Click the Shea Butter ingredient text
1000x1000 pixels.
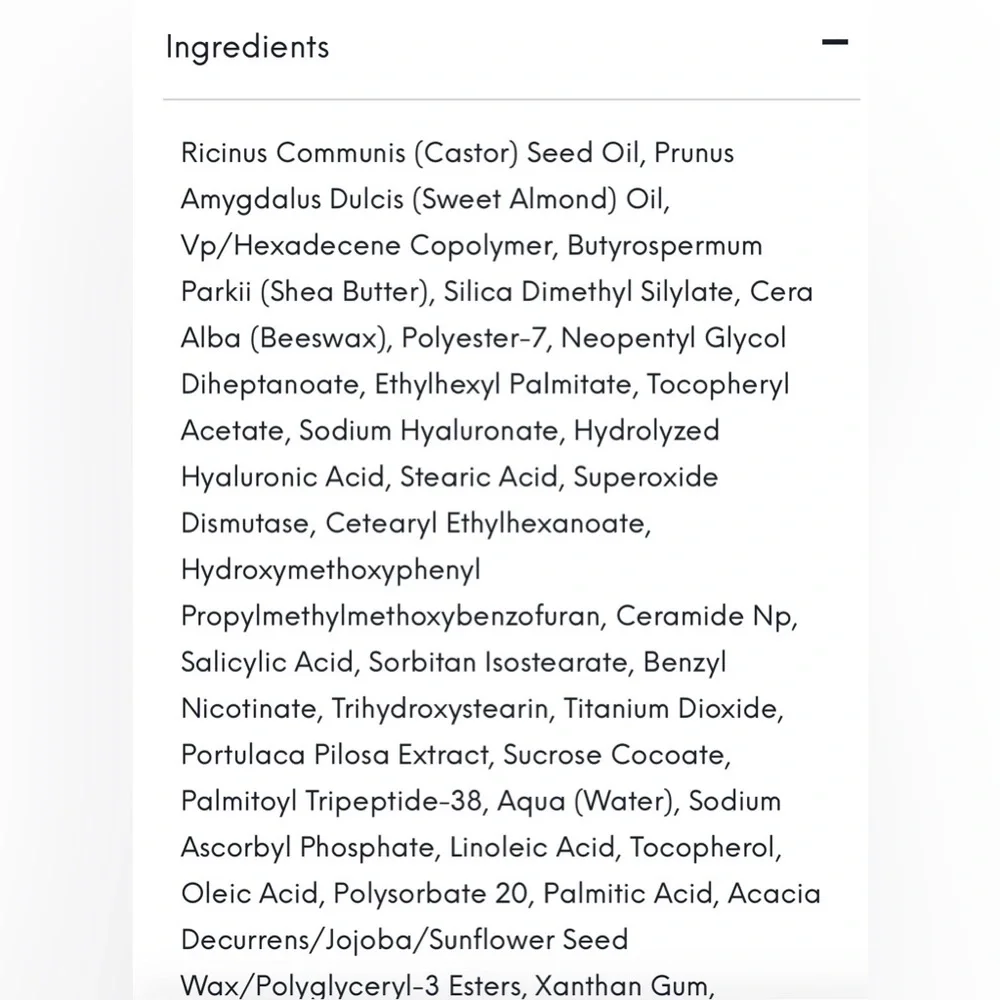pos(347,292)
